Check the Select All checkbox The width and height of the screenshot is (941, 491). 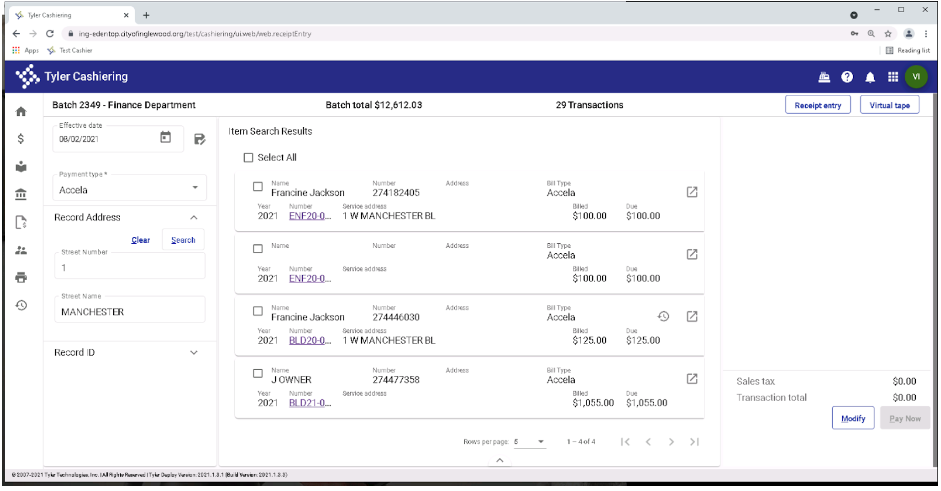(248, 158)
